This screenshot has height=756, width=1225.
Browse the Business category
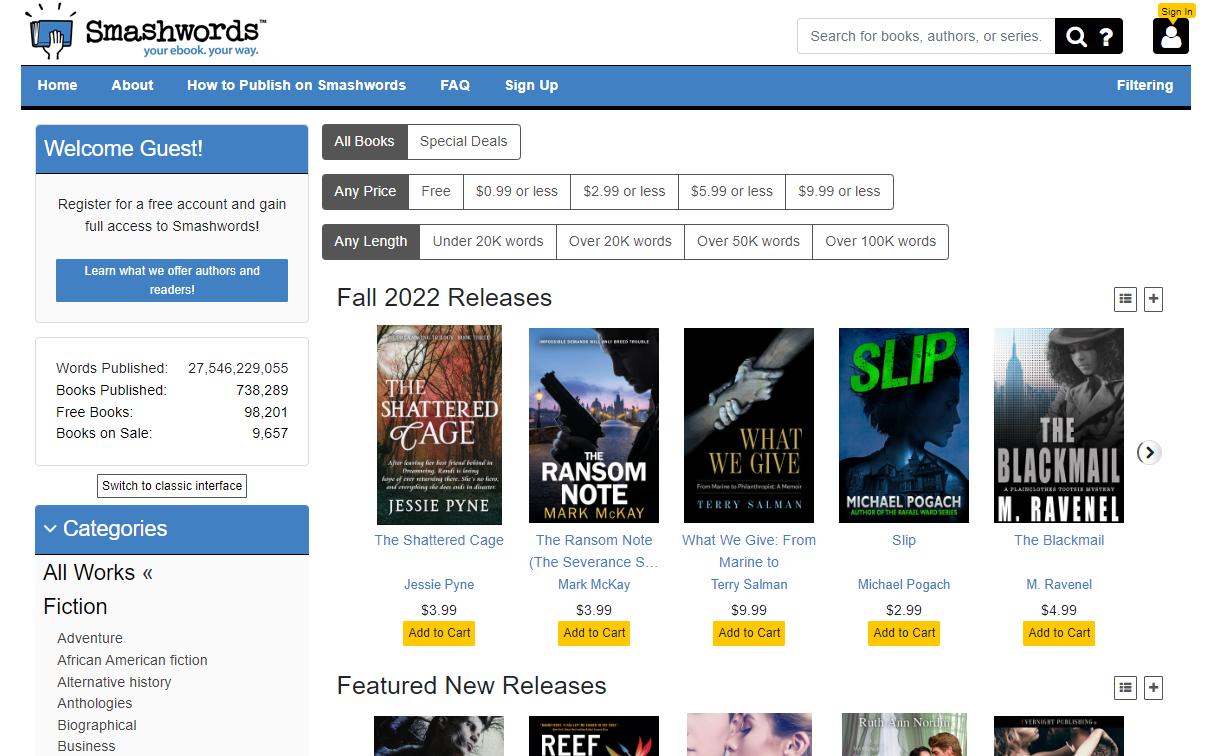coord(86,746)
